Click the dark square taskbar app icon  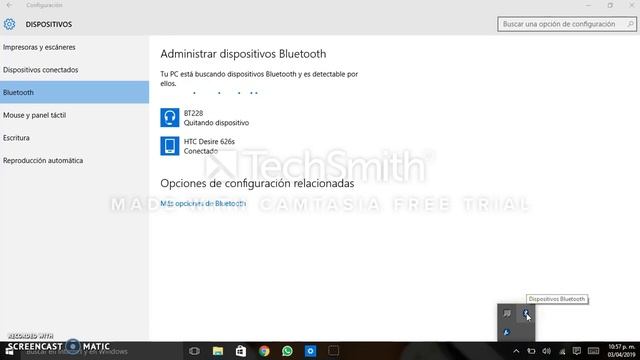click(333, 351)
